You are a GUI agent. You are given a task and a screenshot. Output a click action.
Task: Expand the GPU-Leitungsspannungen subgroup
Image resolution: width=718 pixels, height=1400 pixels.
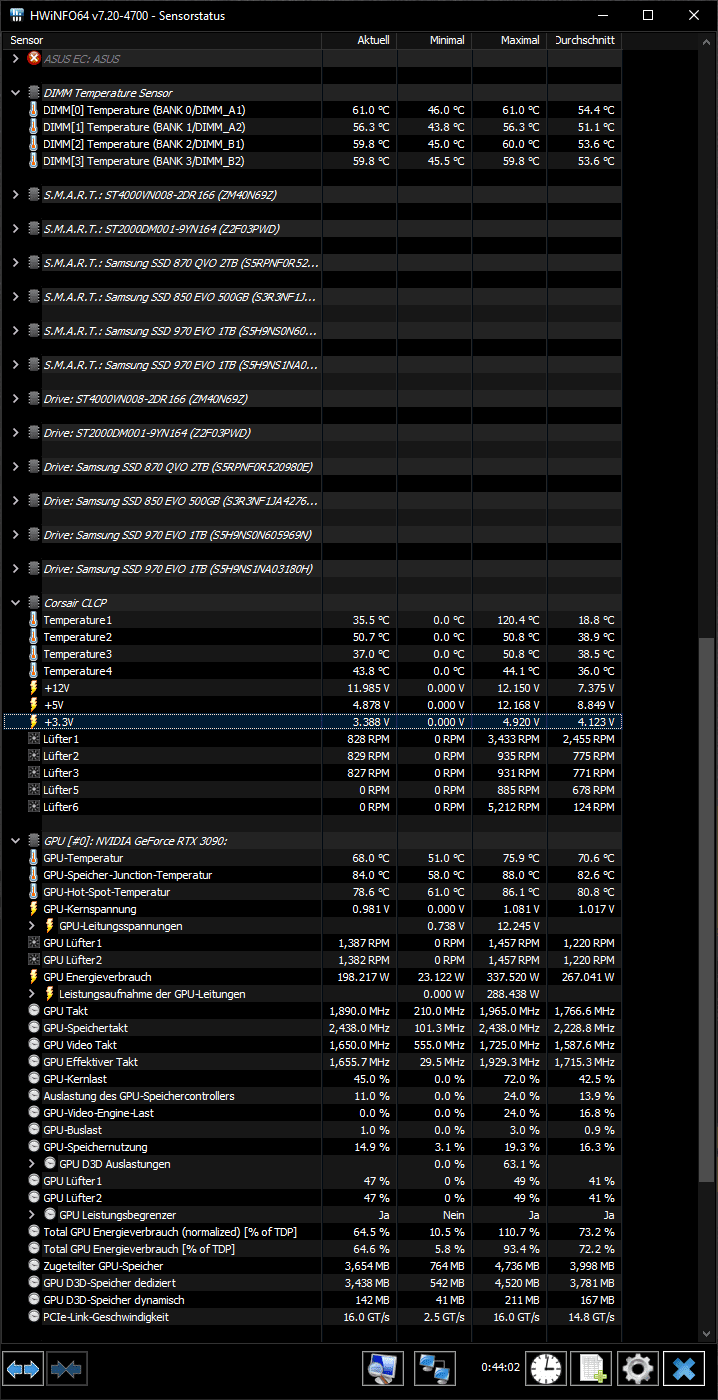click(x=33, y=926)
